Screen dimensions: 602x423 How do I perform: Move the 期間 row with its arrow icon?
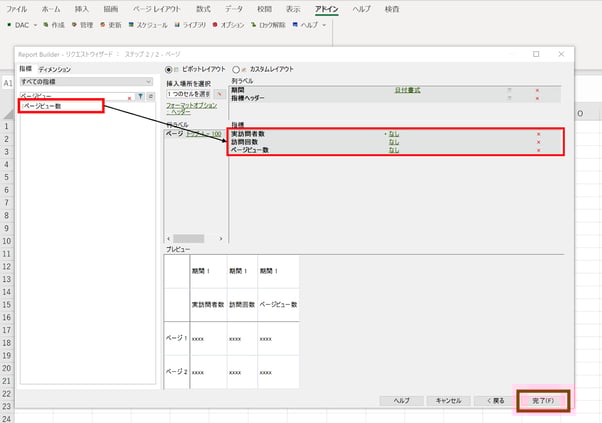[x=509, y=90]
